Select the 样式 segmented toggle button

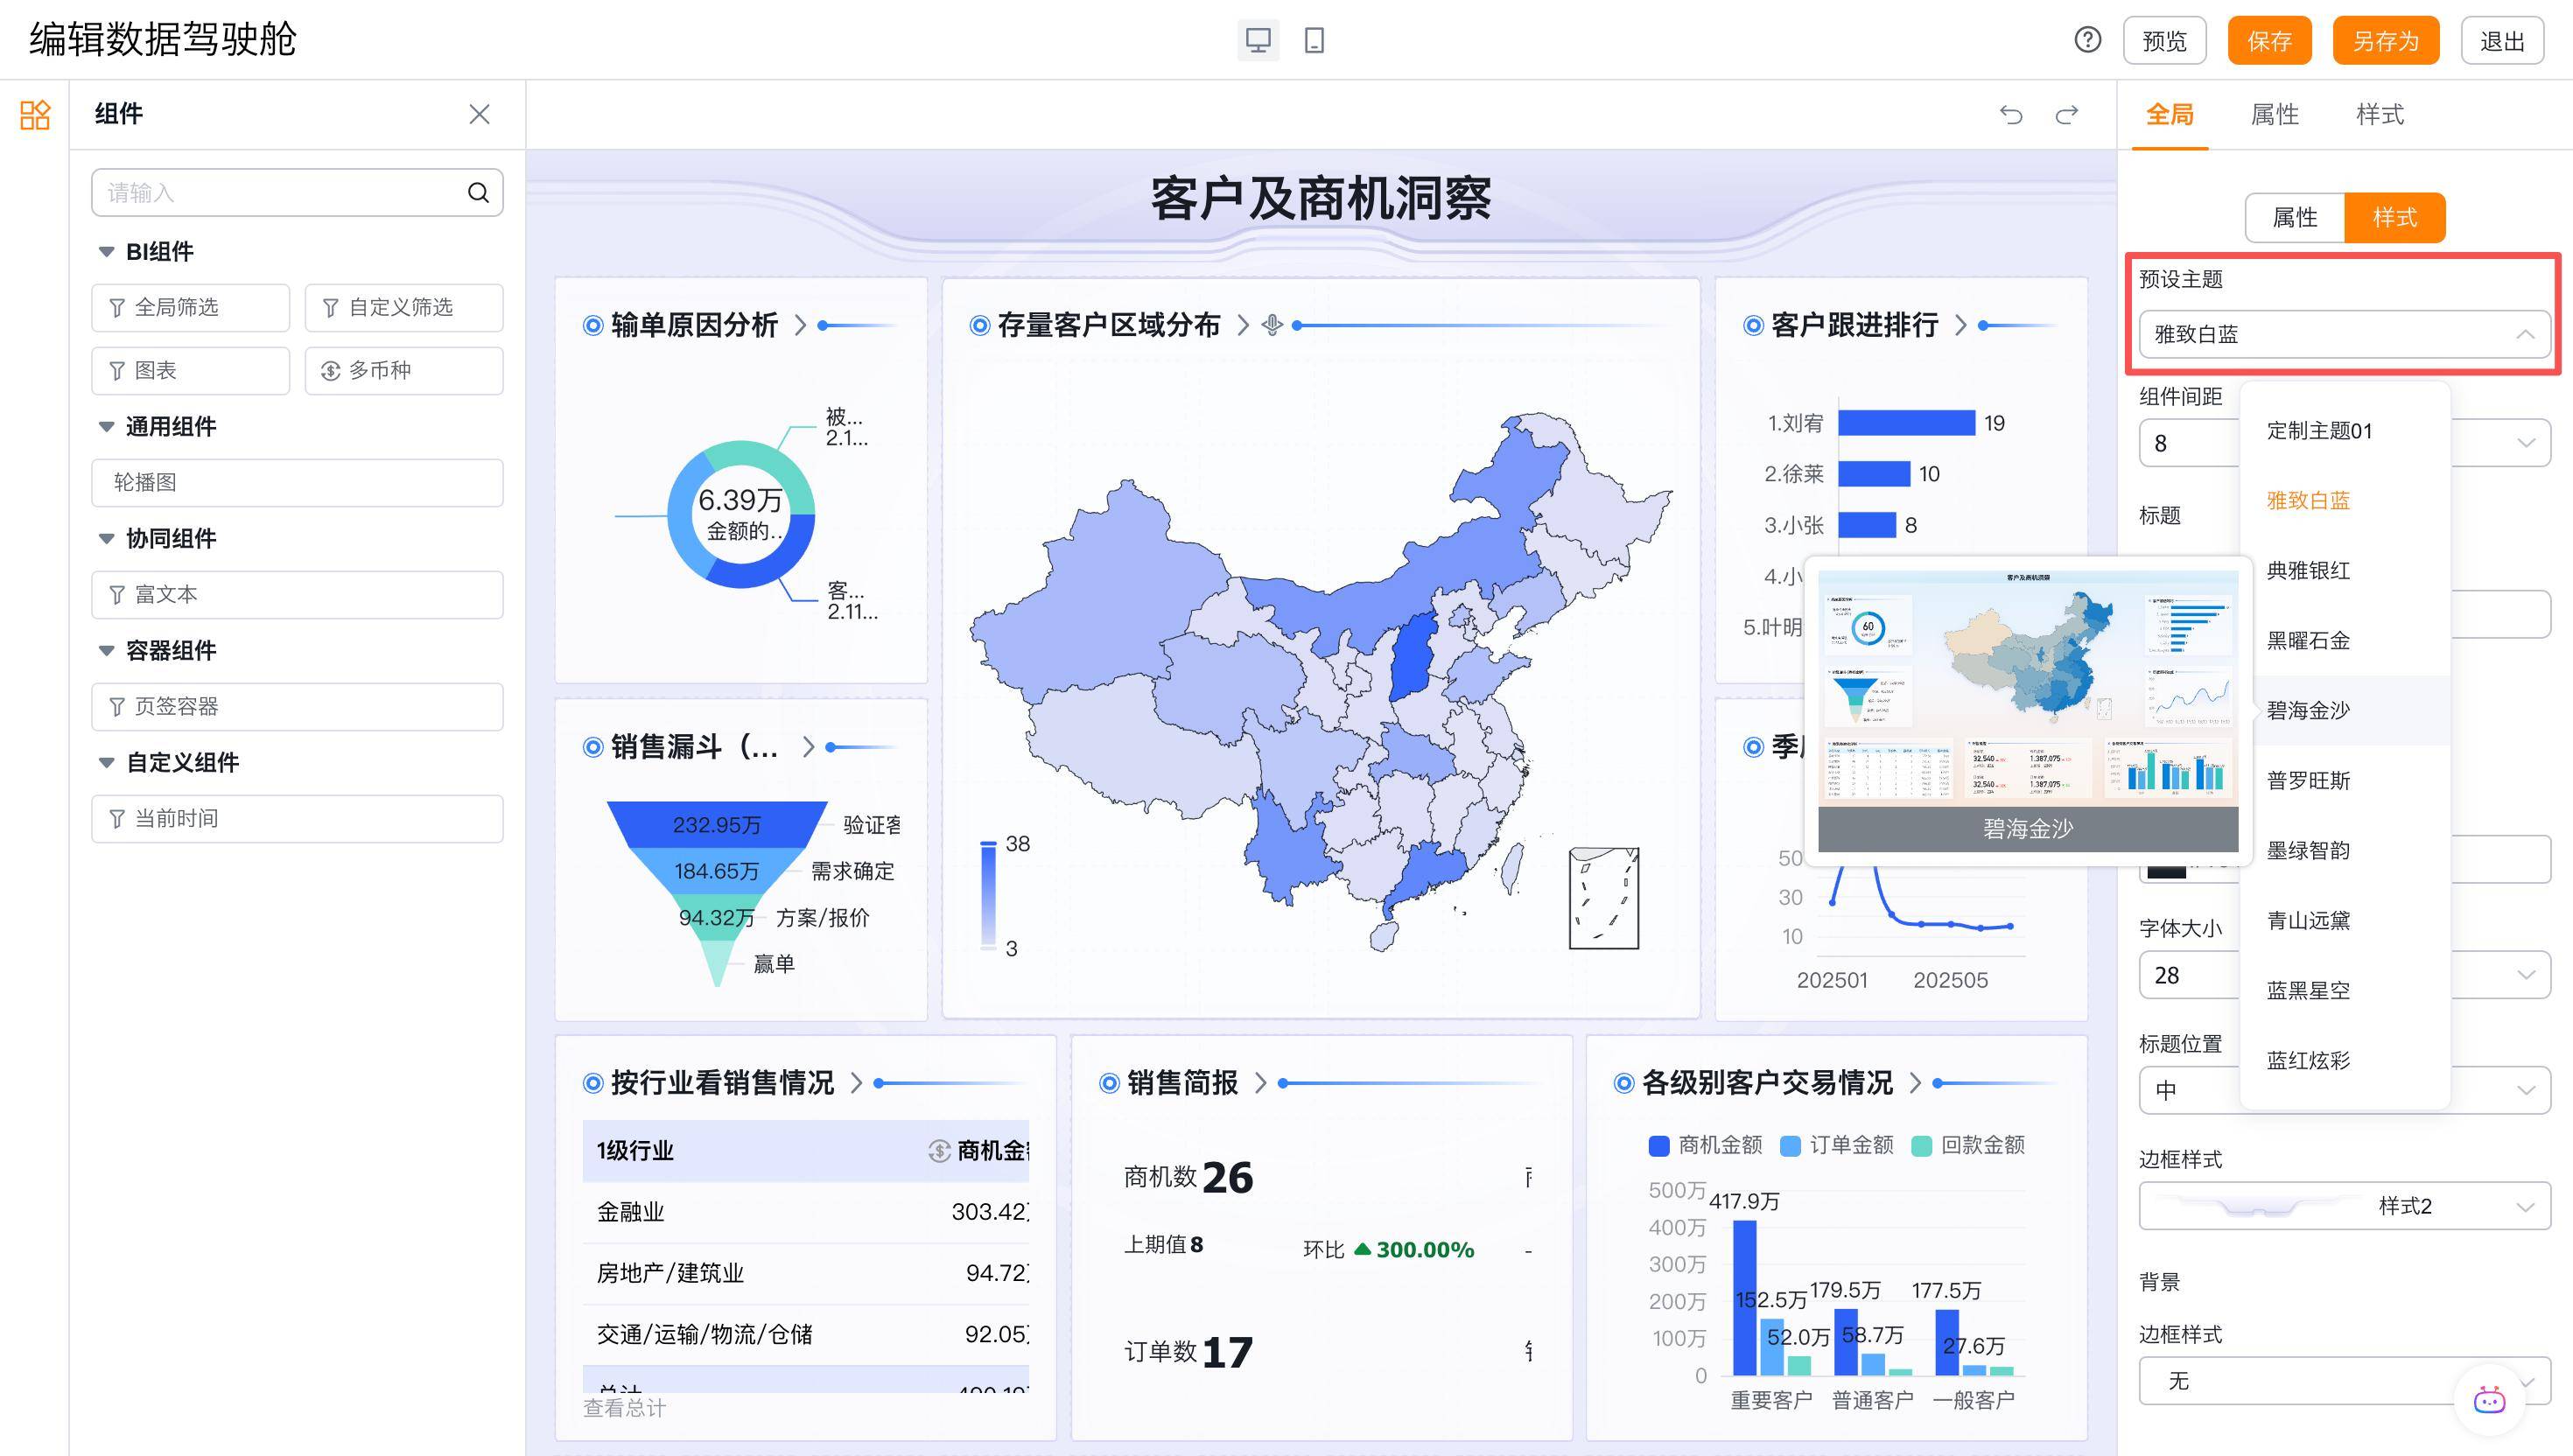[x=2394, y=217]
